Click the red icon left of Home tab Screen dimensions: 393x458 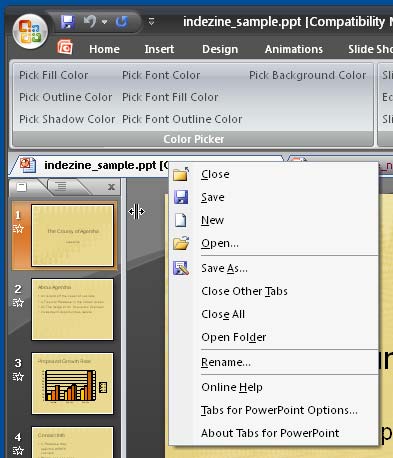click(65, 47)
